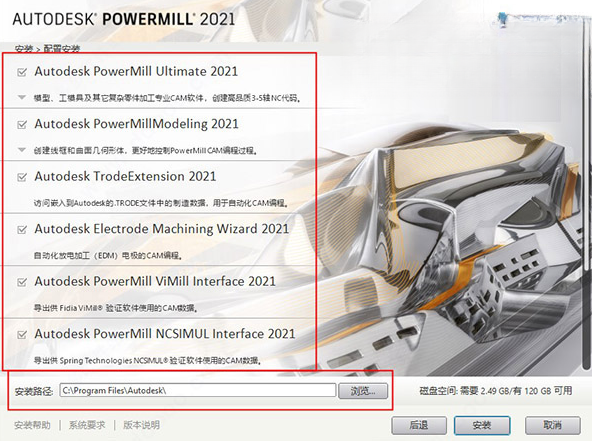Select Autodesk PowerMill ViMill Interface 2021 title
Screen dimensions: 592x441
pyautogui.click(x=155, y=281)
